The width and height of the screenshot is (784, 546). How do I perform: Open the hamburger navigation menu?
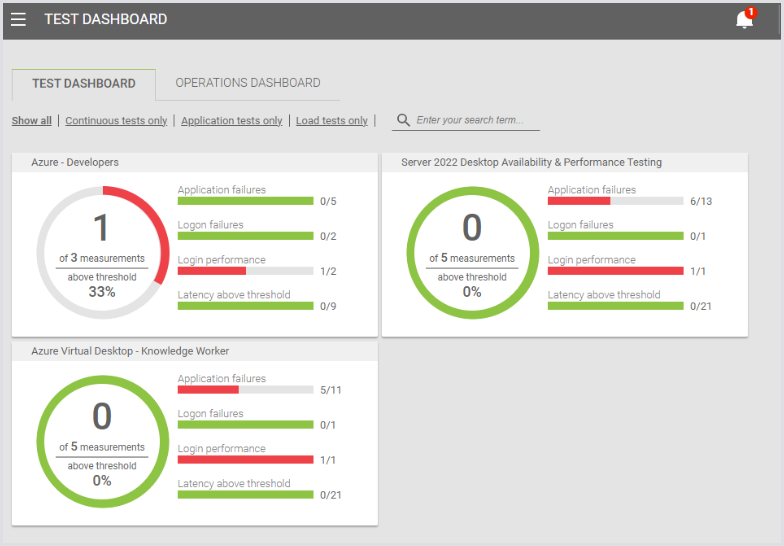(x=18, y=19)
